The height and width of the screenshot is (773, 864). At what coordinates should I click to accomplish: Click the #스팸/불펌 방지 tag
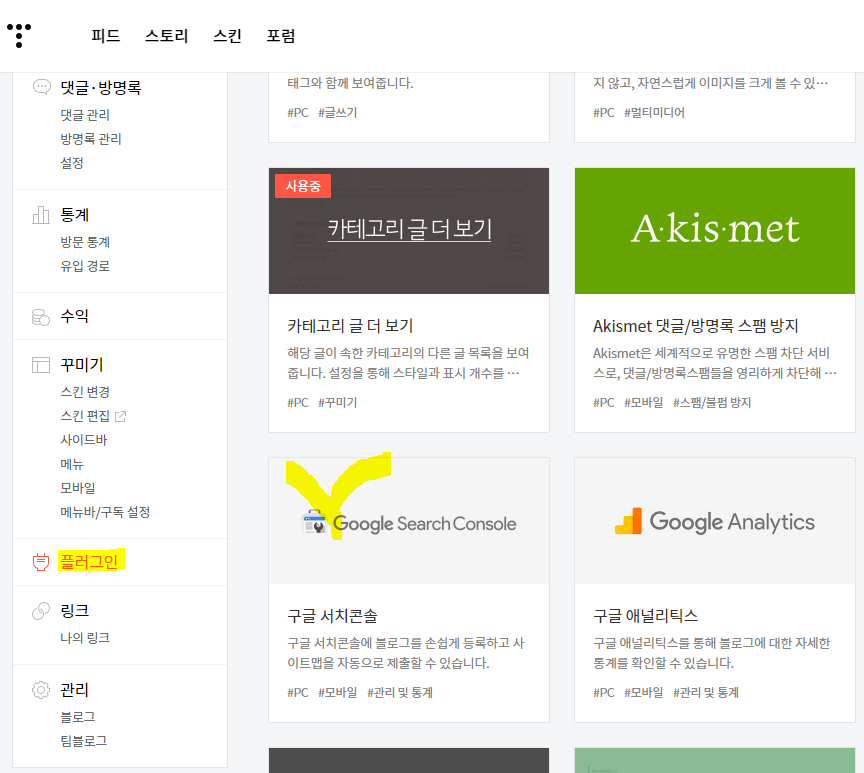712,403
